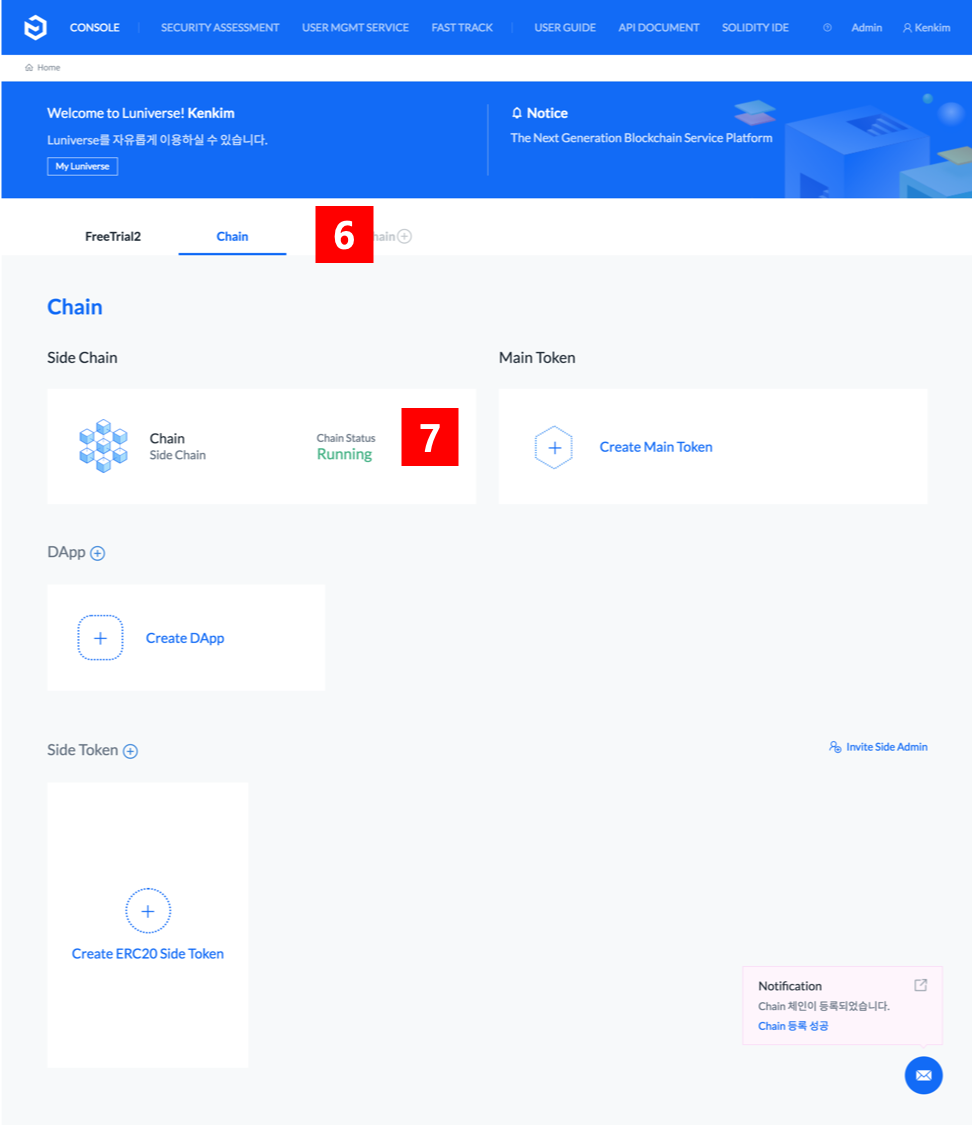Image resolution: width=972 pixels, height=1125 pixels.
Task: Click the Notice bell icon
Action: click(x=516, y=113)
